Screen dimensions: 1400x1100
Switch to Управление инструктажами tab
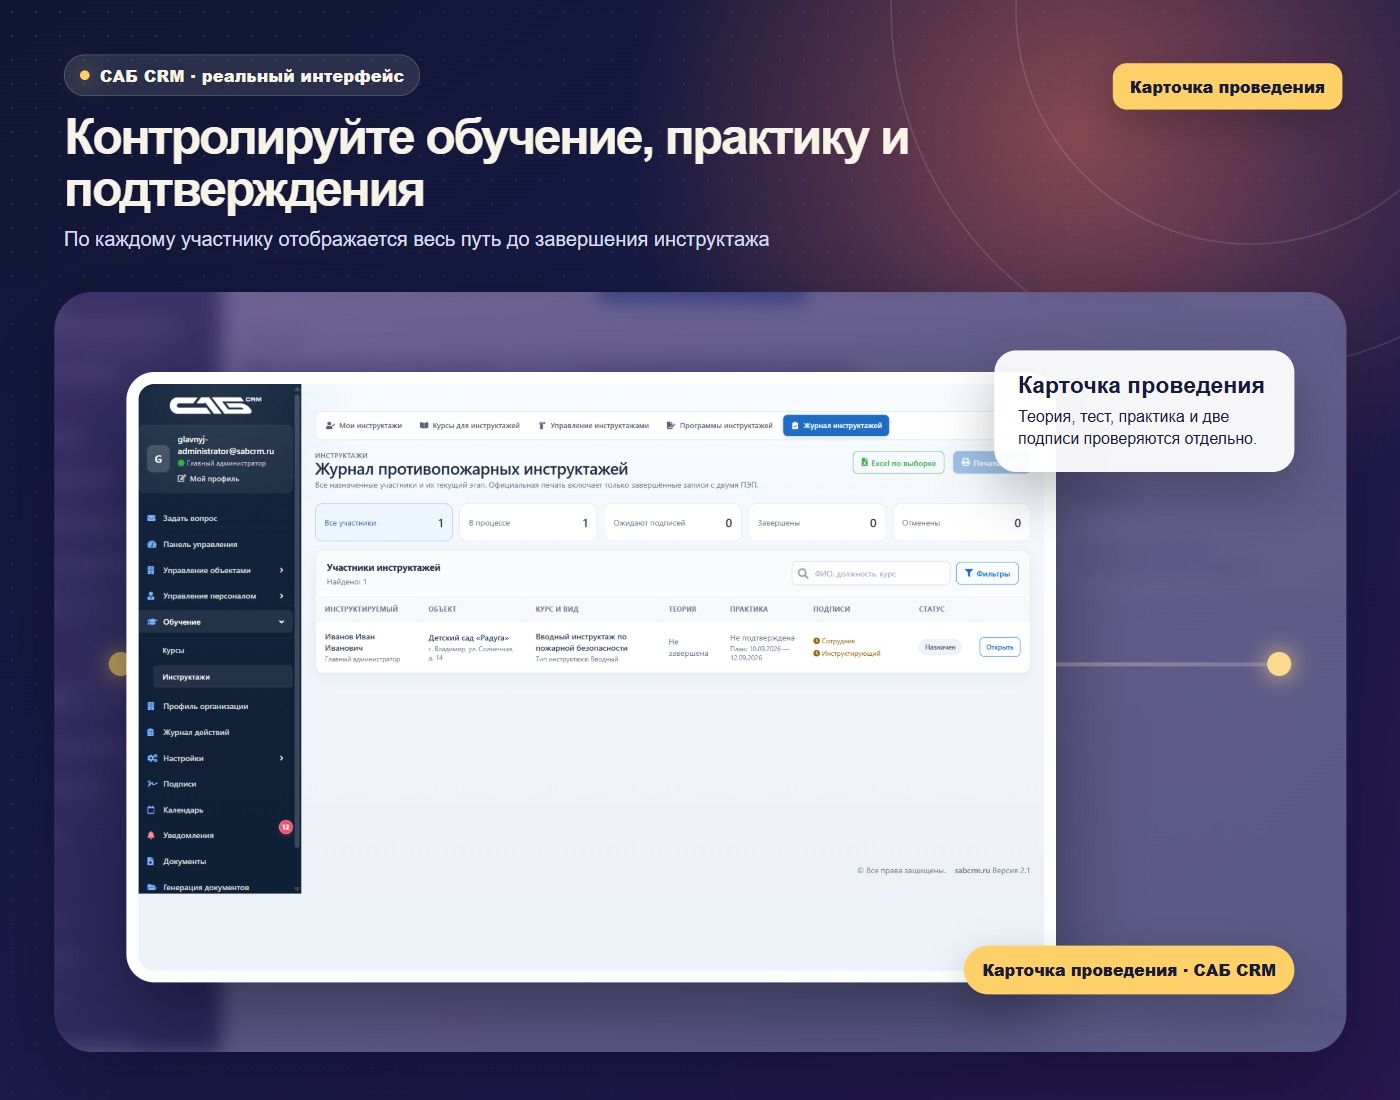(593, 425)
